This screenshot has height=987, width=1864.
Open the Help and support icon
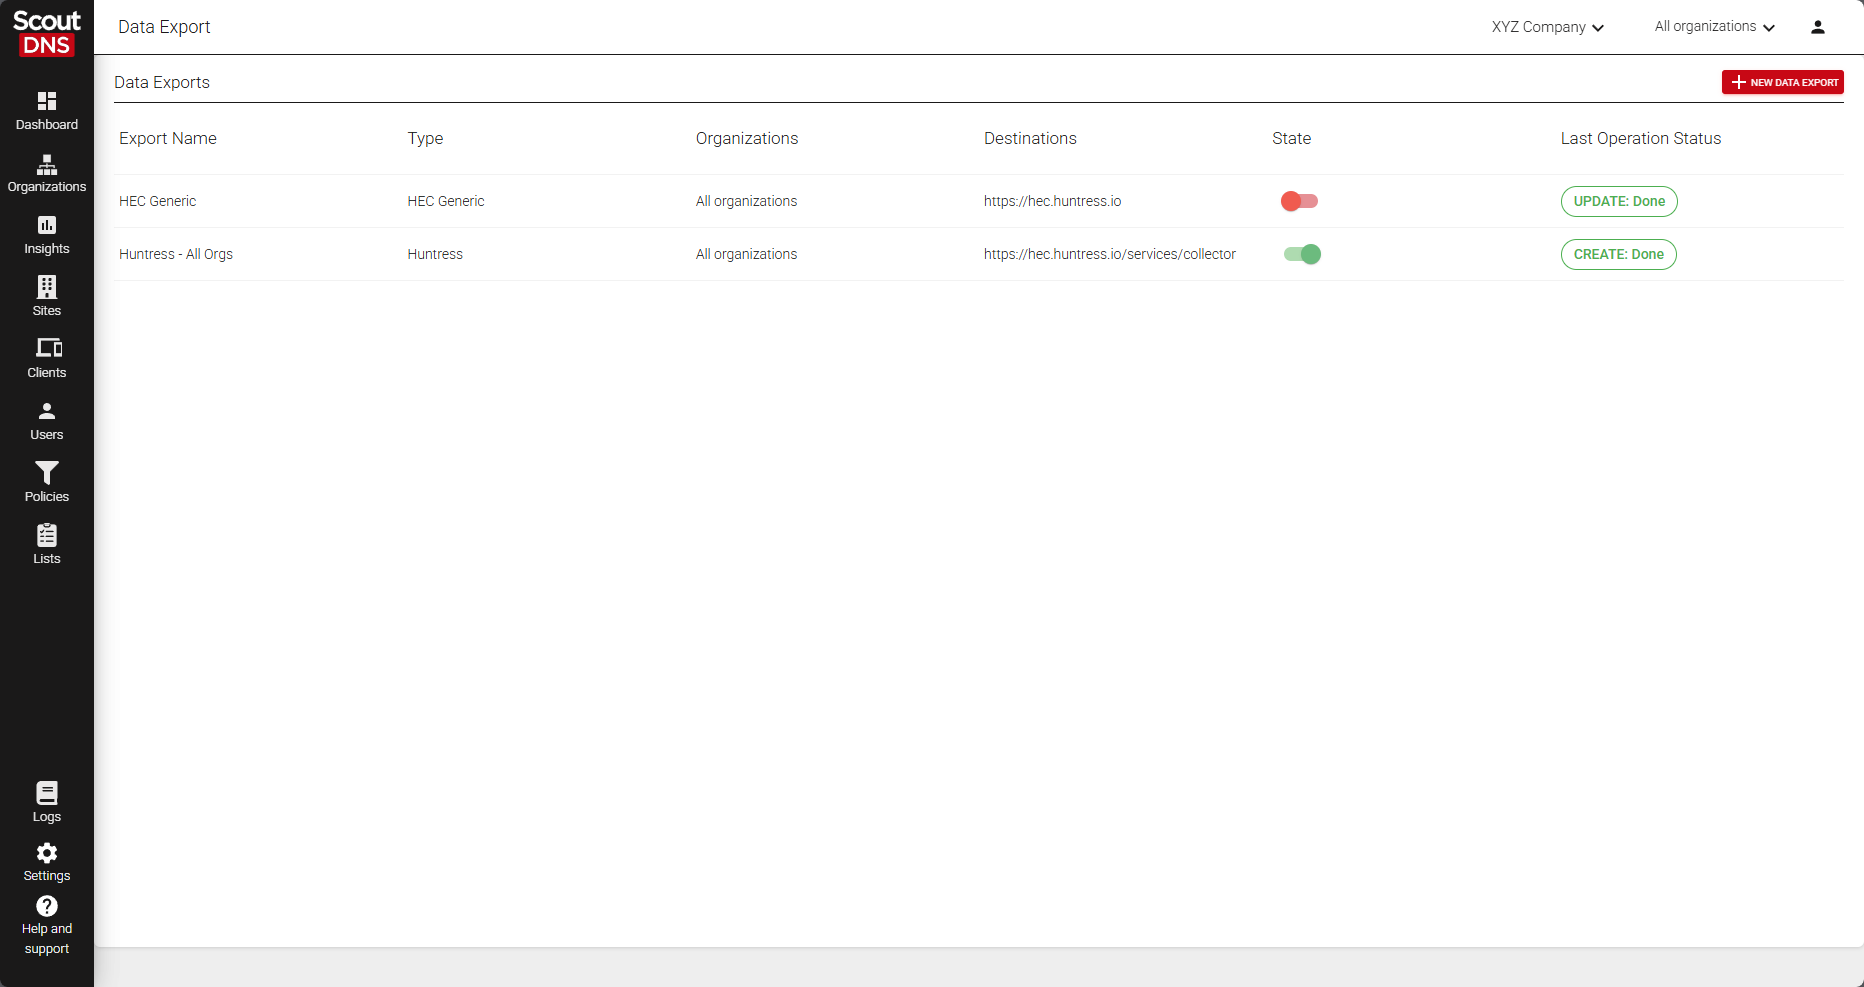click(47, 907)
